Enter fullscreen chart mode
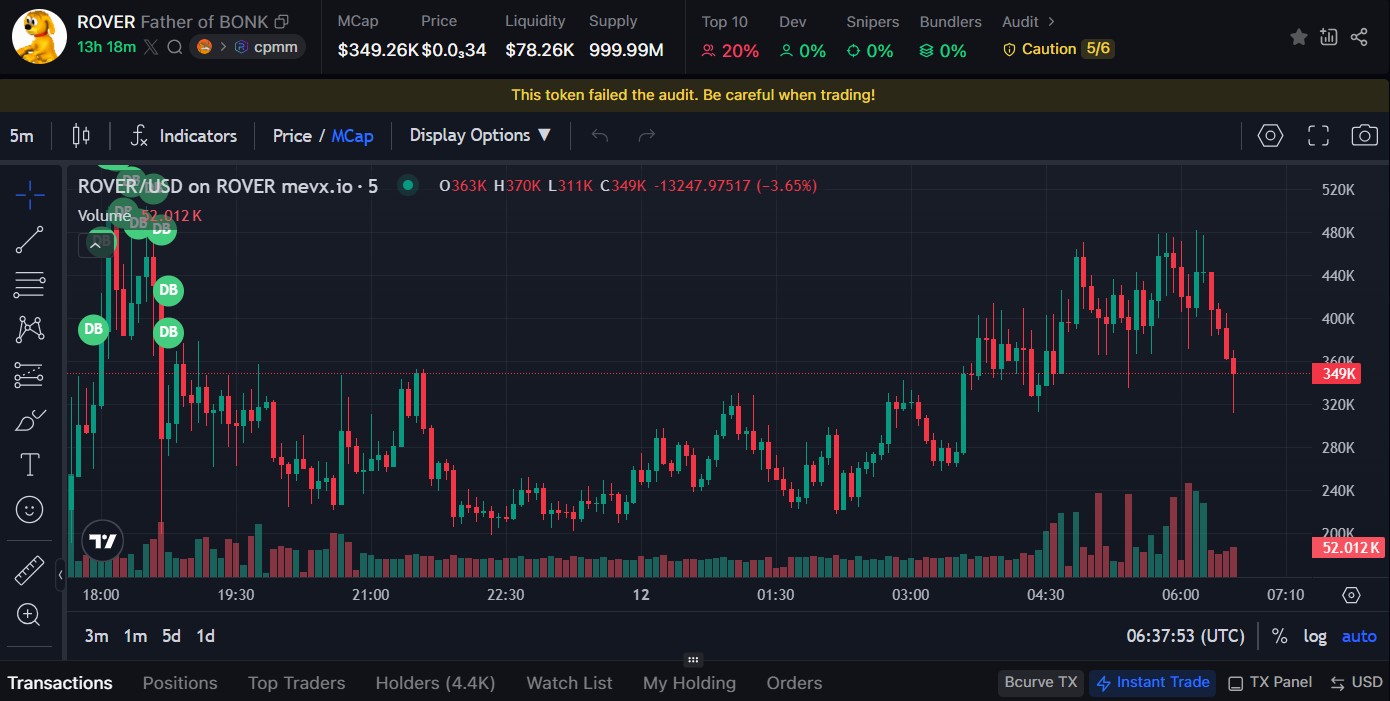 tap(1318, 136)
